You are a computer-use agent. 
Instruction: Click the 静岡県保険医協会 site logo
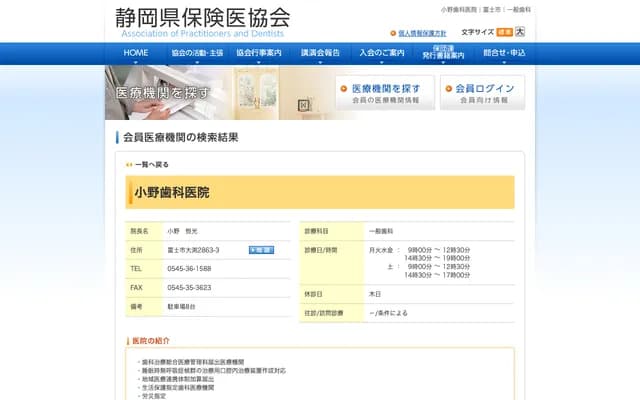(203, 23)
